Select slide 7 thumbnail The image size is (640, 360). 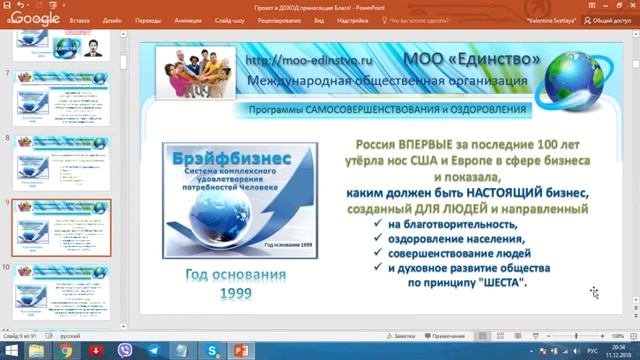pos(61,98)
